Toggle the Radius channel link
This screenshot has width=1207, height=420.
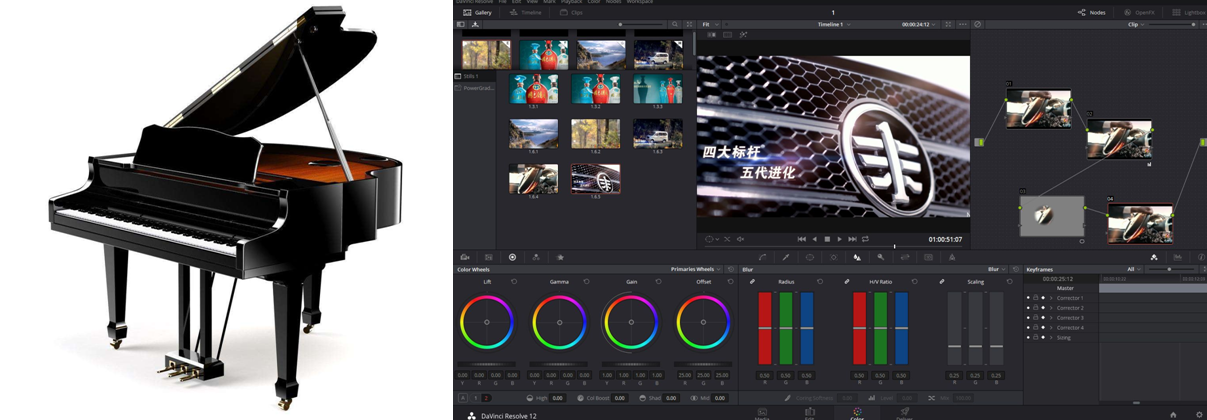(753, 282)
